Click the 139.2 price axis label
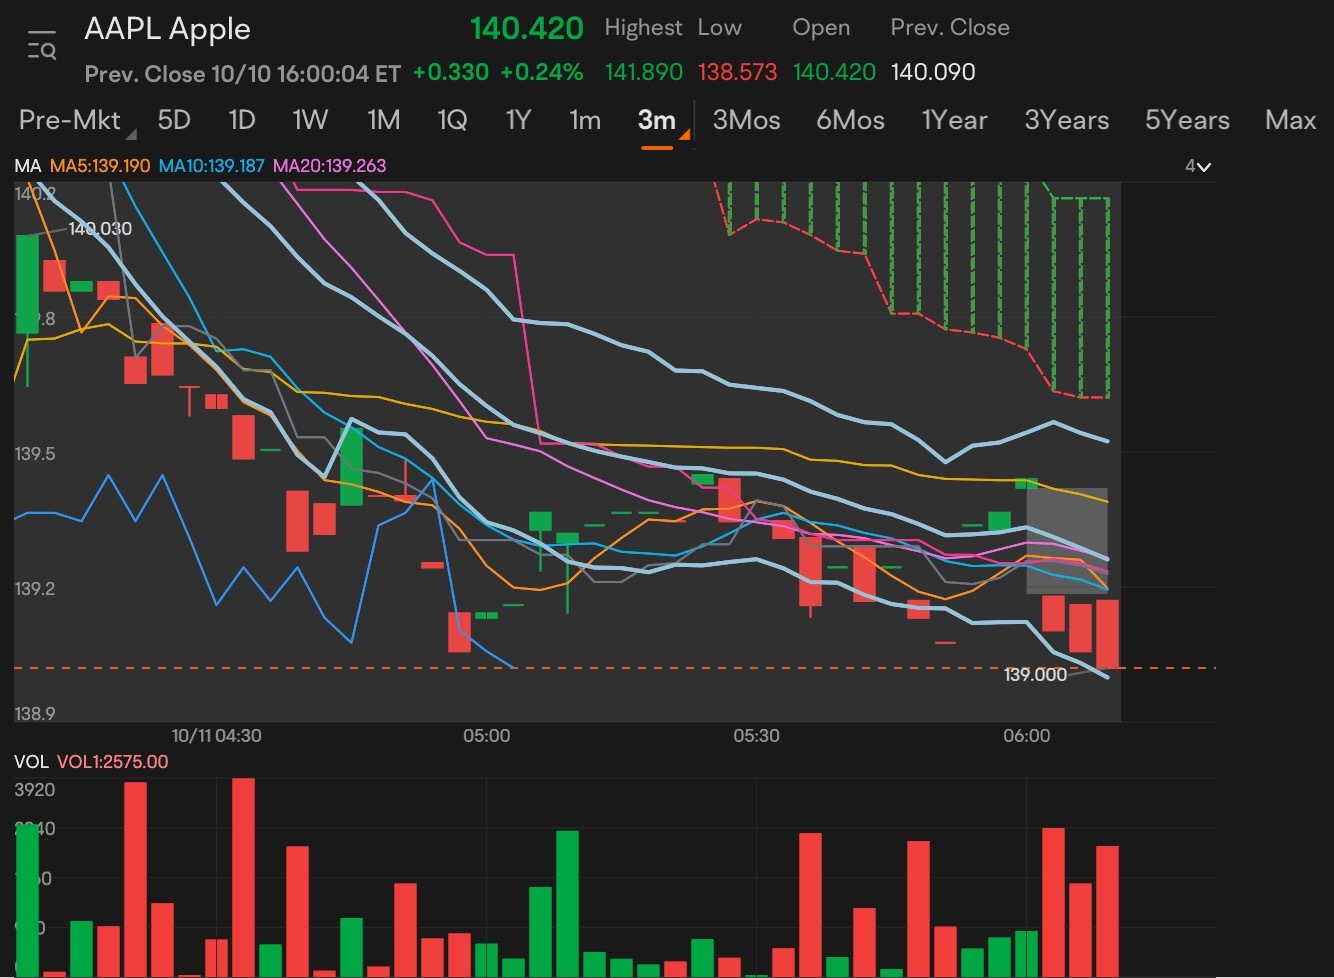1334x978 pixels. (35, 589)
